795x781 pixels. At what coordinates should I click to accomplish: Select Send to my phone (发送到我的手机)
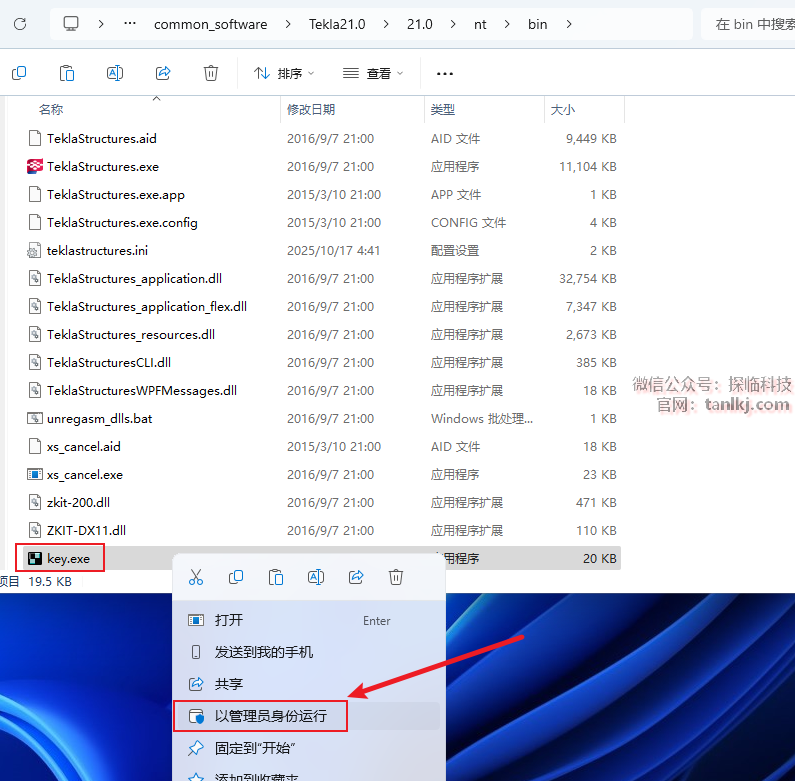(x=264, y=652)
